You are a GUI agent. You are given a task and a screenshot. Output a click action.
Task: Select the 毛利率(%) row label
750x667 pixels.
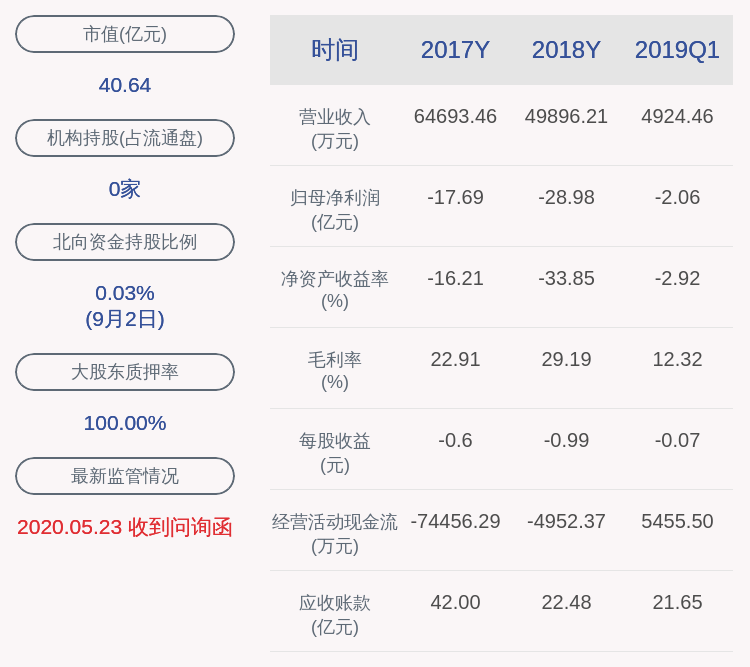(334, 371)
